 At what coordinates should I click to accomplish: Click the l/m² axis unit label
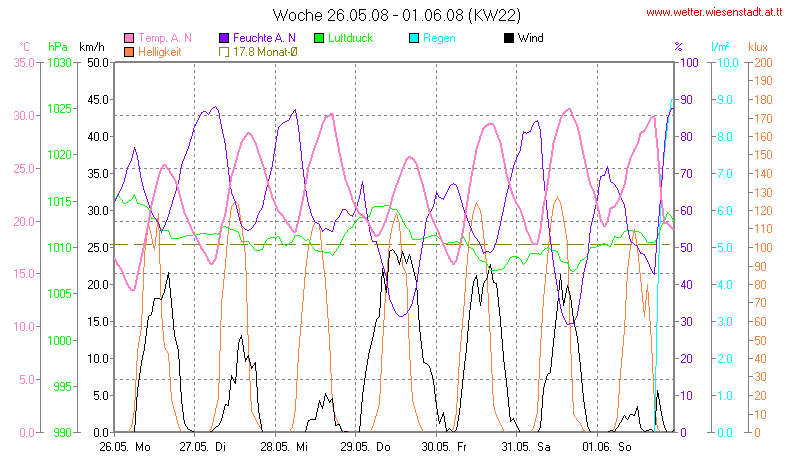(x=720, y=47)
